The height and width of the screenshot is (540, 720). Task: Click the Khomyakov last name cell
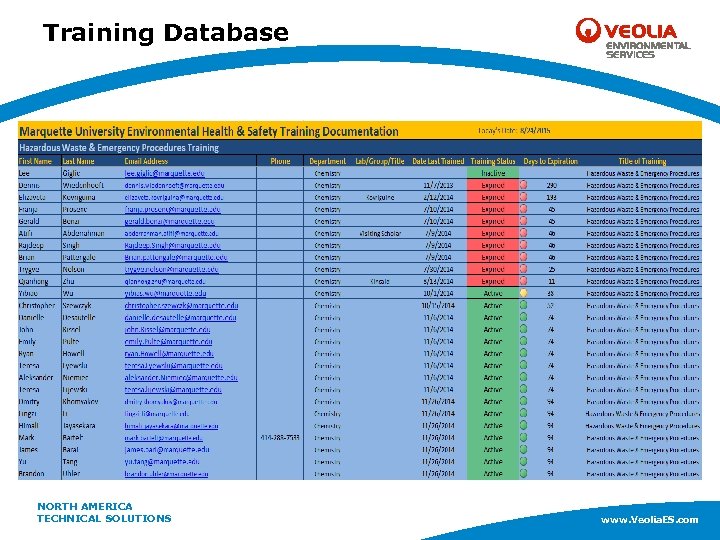[x=80, y=401]
